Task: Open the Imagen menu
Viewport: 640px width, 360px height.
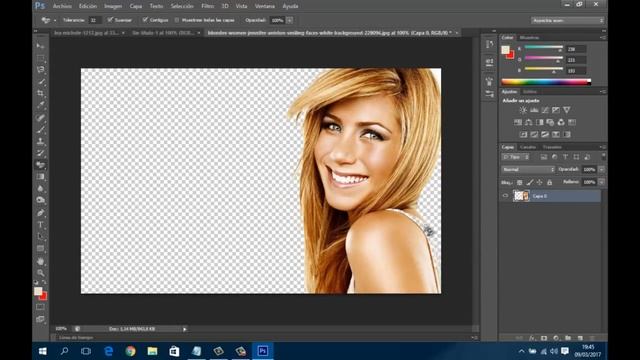Action: click(x=113, y=6)
